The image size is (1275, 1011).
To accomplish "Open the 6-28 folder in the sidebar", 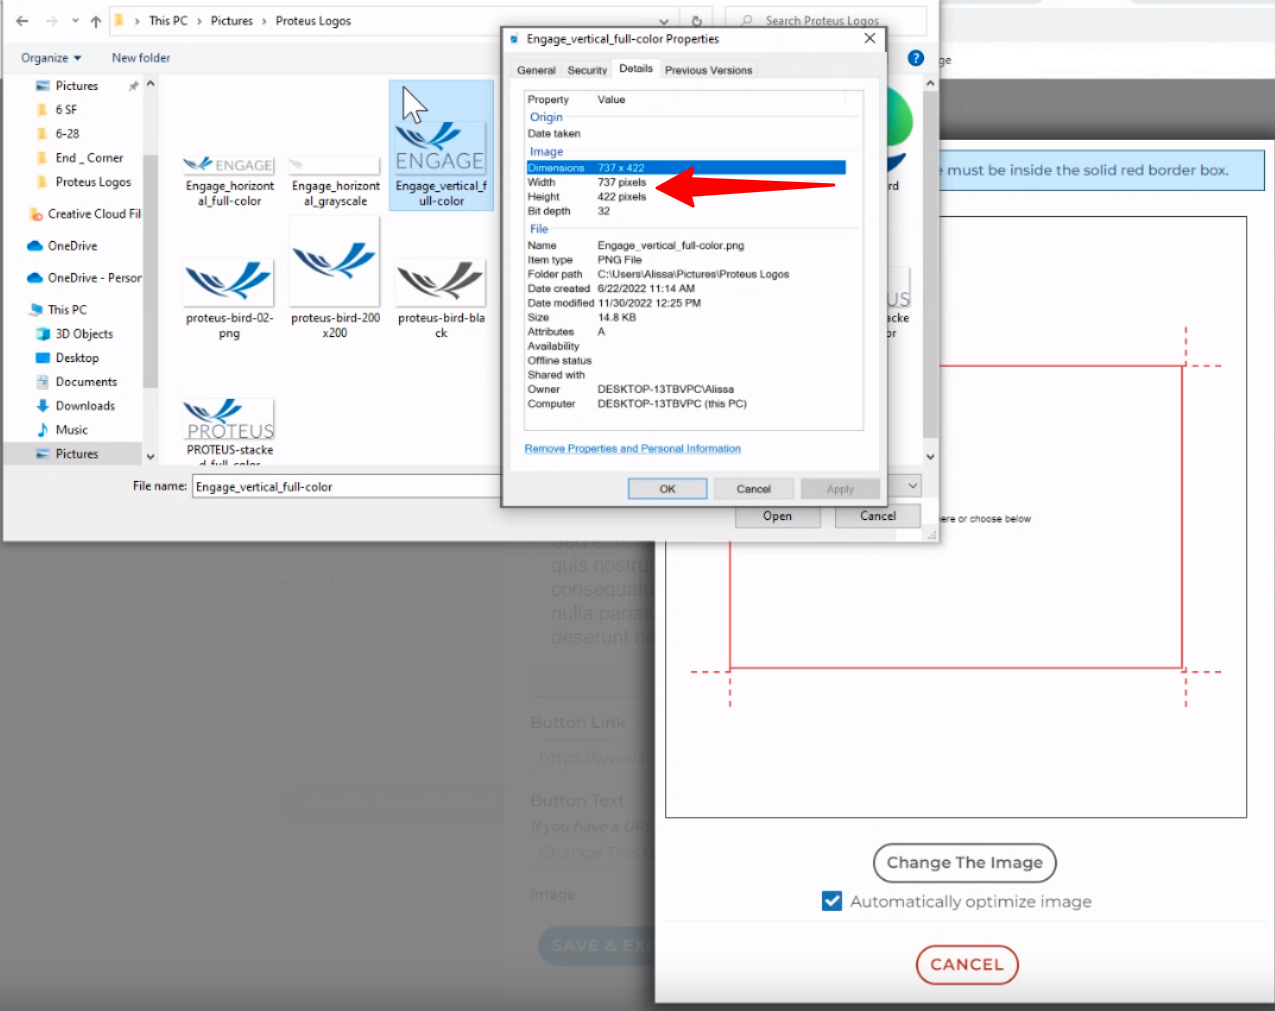I will (67, 134).
